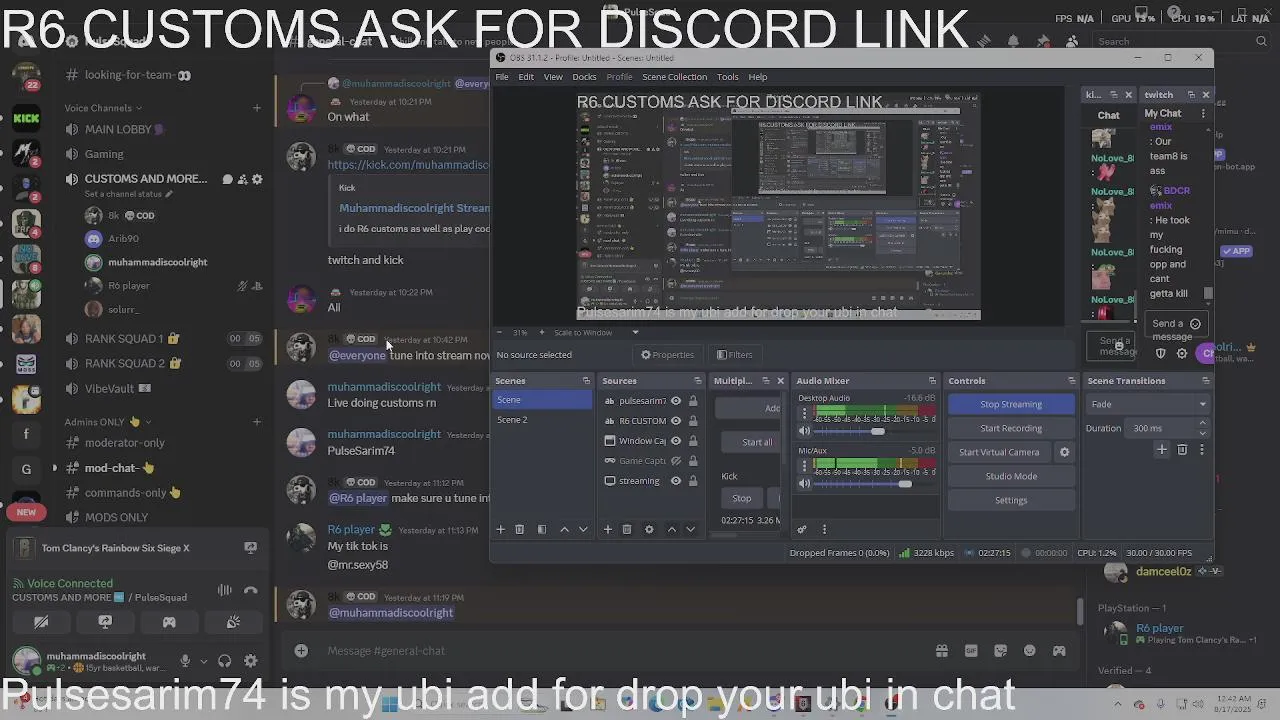Open scene filters icon in Scenes toolbar
Viewport: 1280px width, 720px height.
541,529
